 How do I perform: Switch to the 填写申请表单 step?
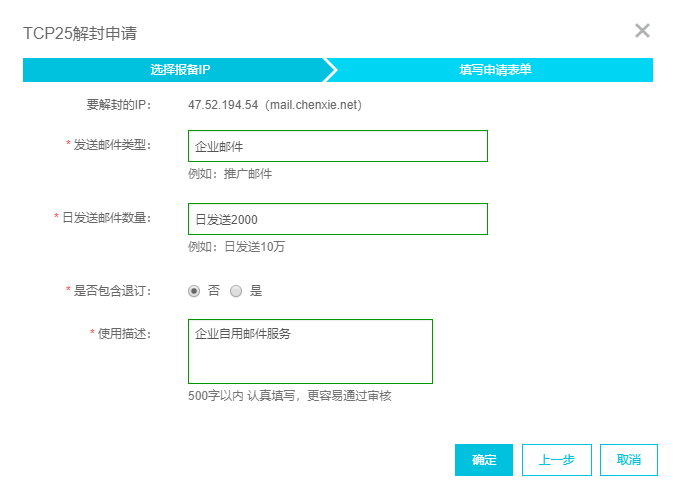[495, 70]
